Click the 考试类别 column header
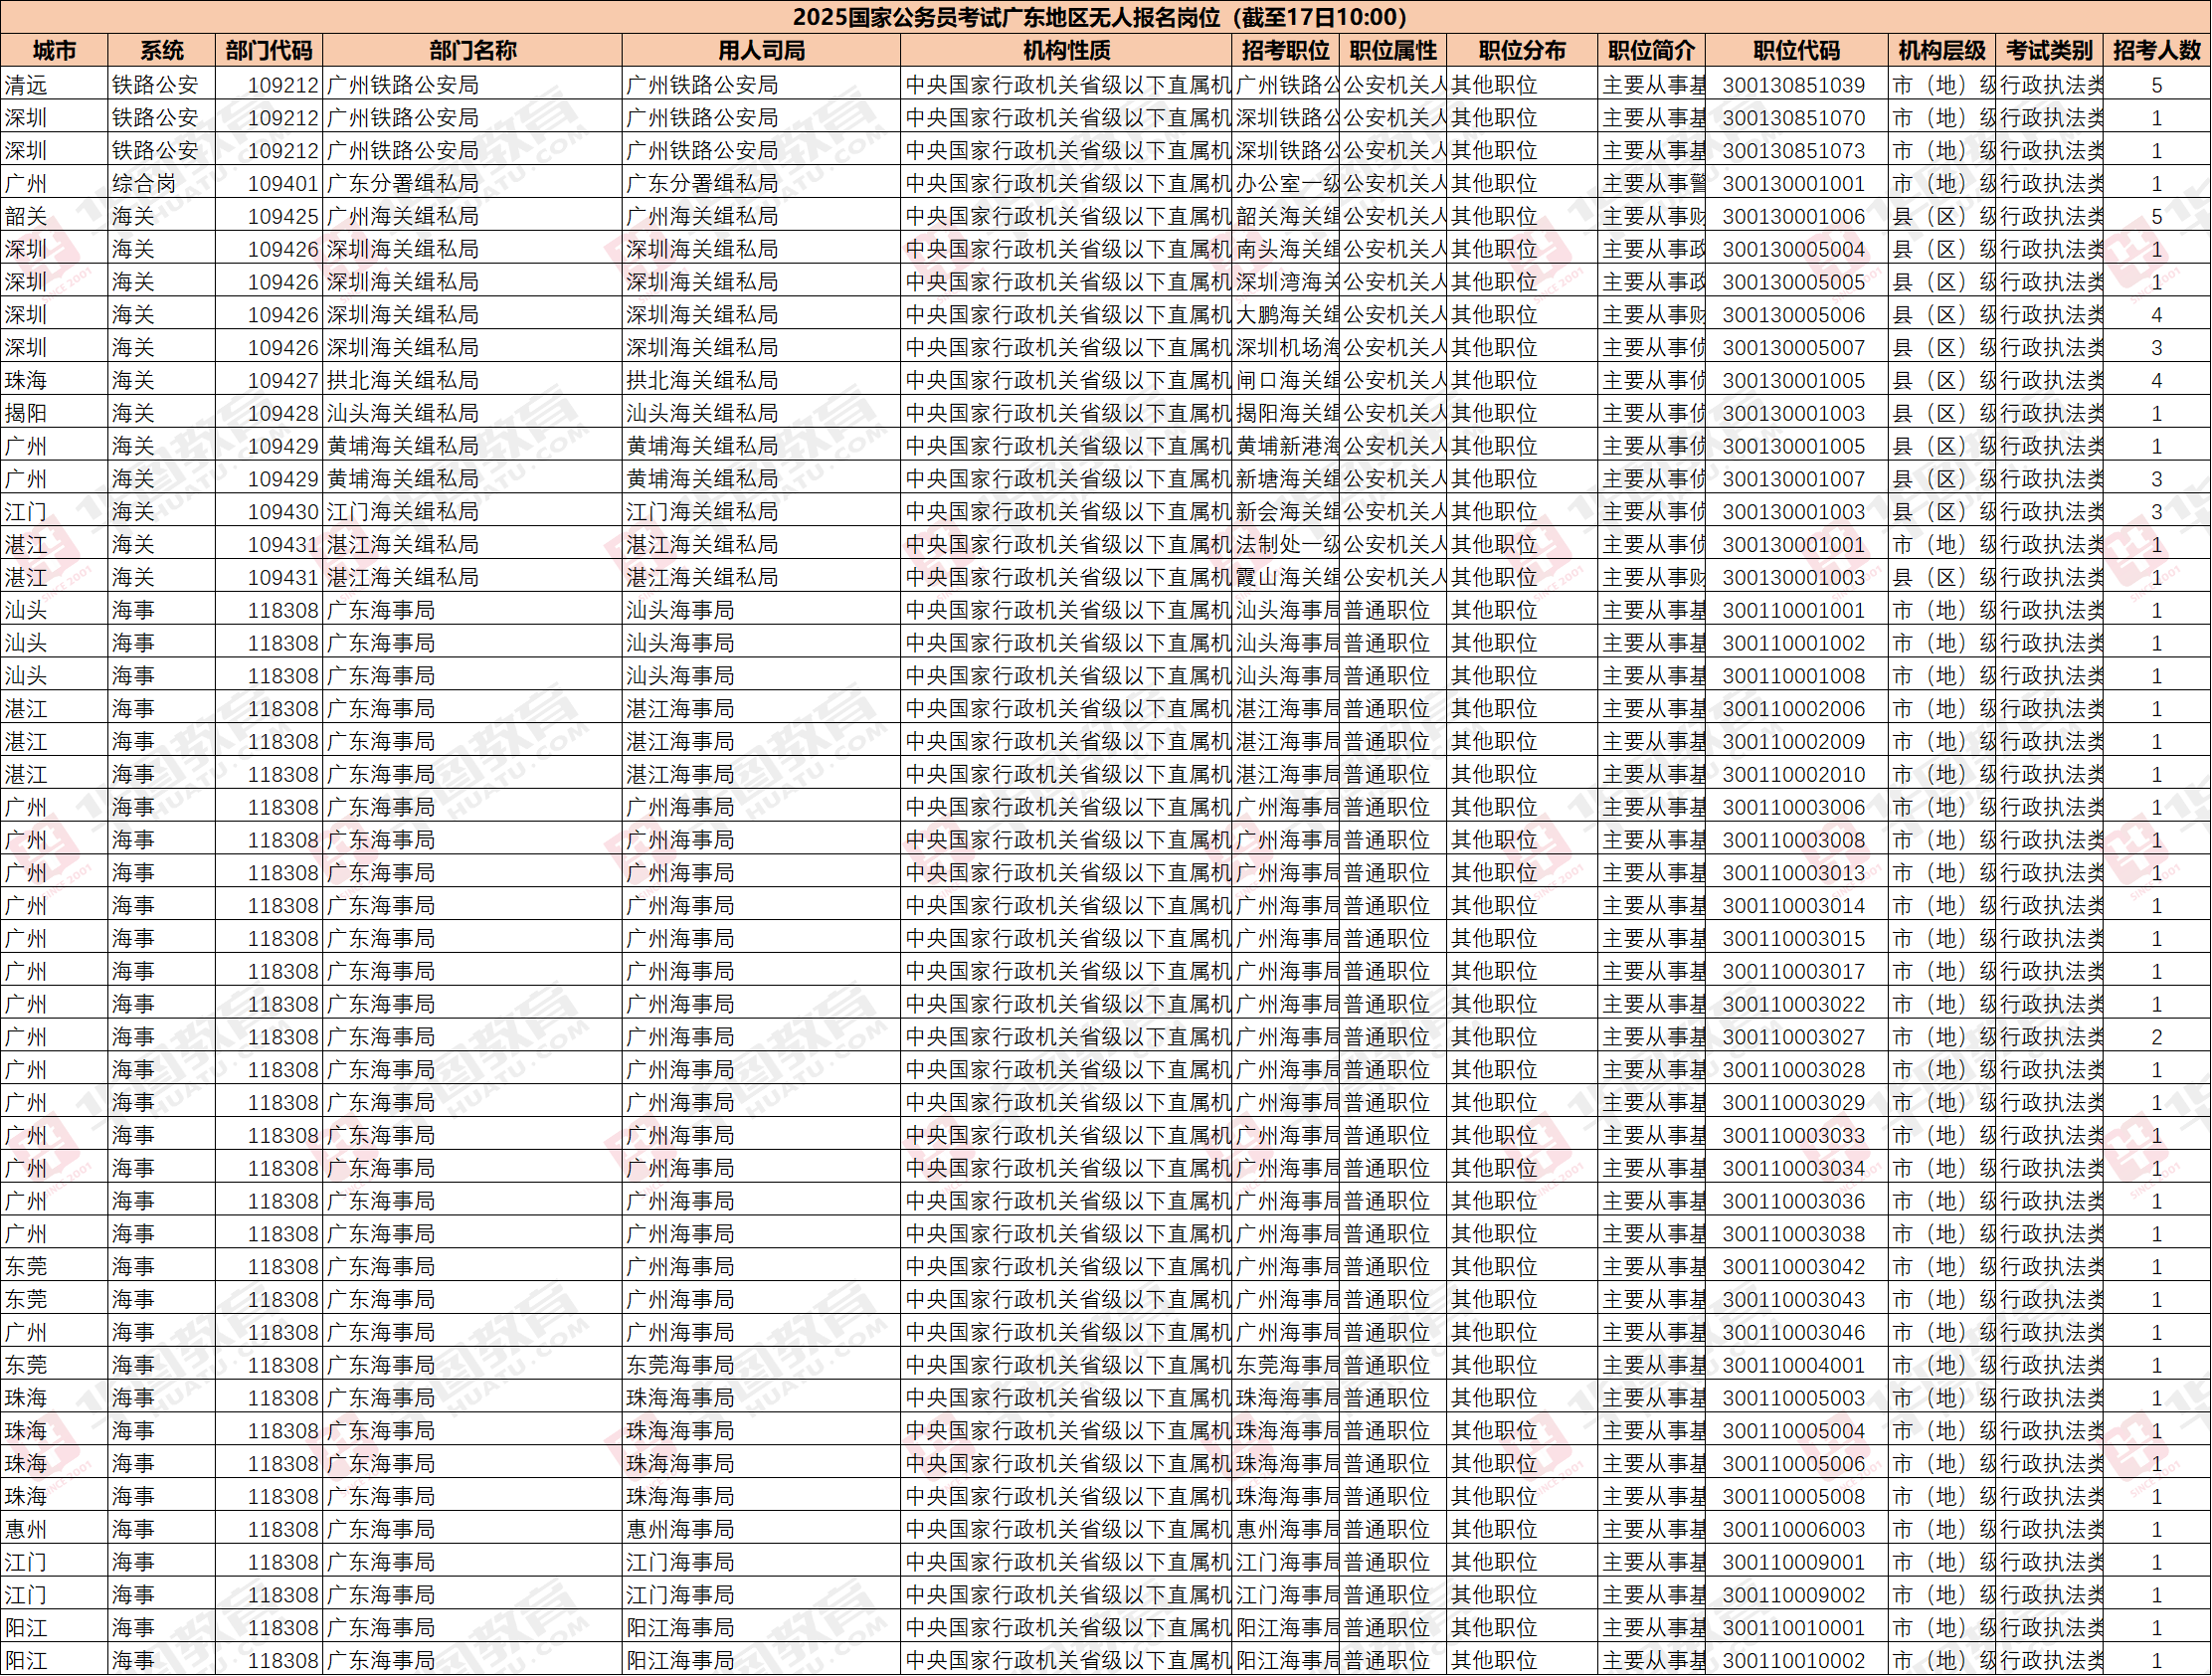Screen dimensions: 2212x1676 point(2050,51)
